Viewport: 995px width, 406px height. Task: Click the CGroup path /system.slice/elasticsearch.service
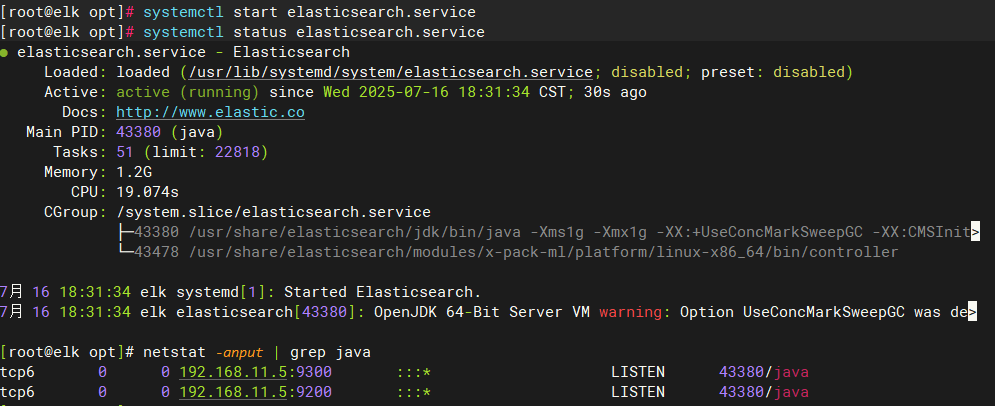[x=273, y=212]
